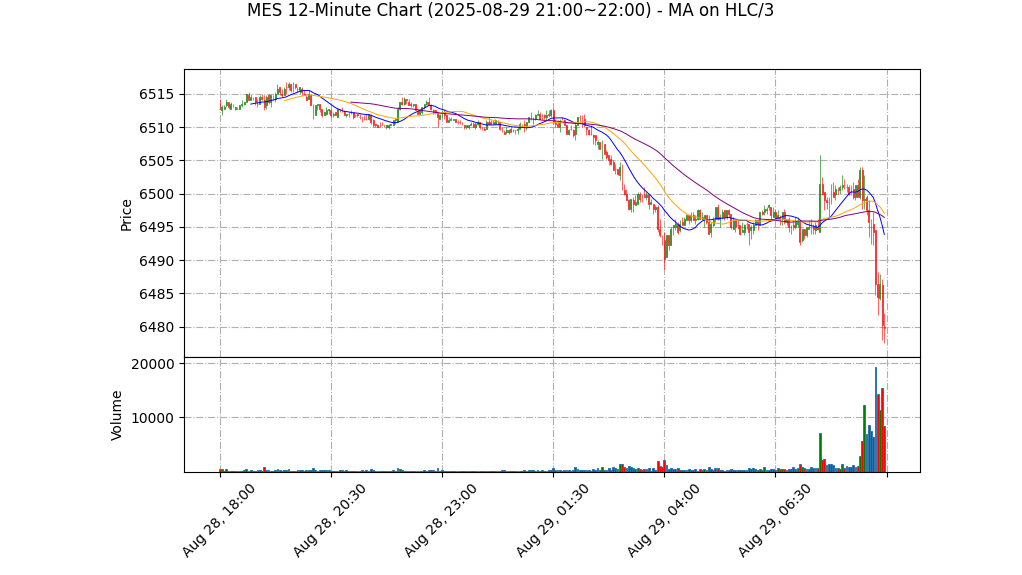Image resolution: width=1022 pixels, height=575 pixels.
Task: Click the 6485 price tick label
Action: pyautogui.click(x=156, y=294)
